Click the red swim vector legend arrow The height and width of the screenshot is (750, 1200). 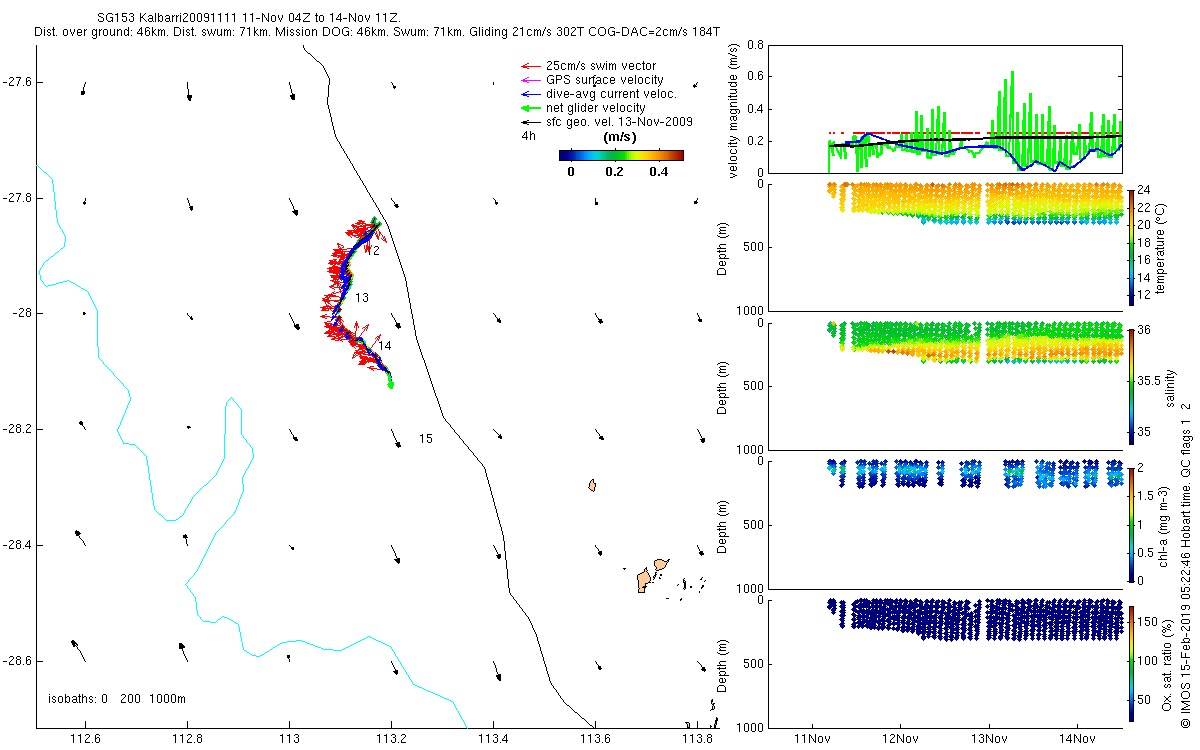(x=530, y=66)
